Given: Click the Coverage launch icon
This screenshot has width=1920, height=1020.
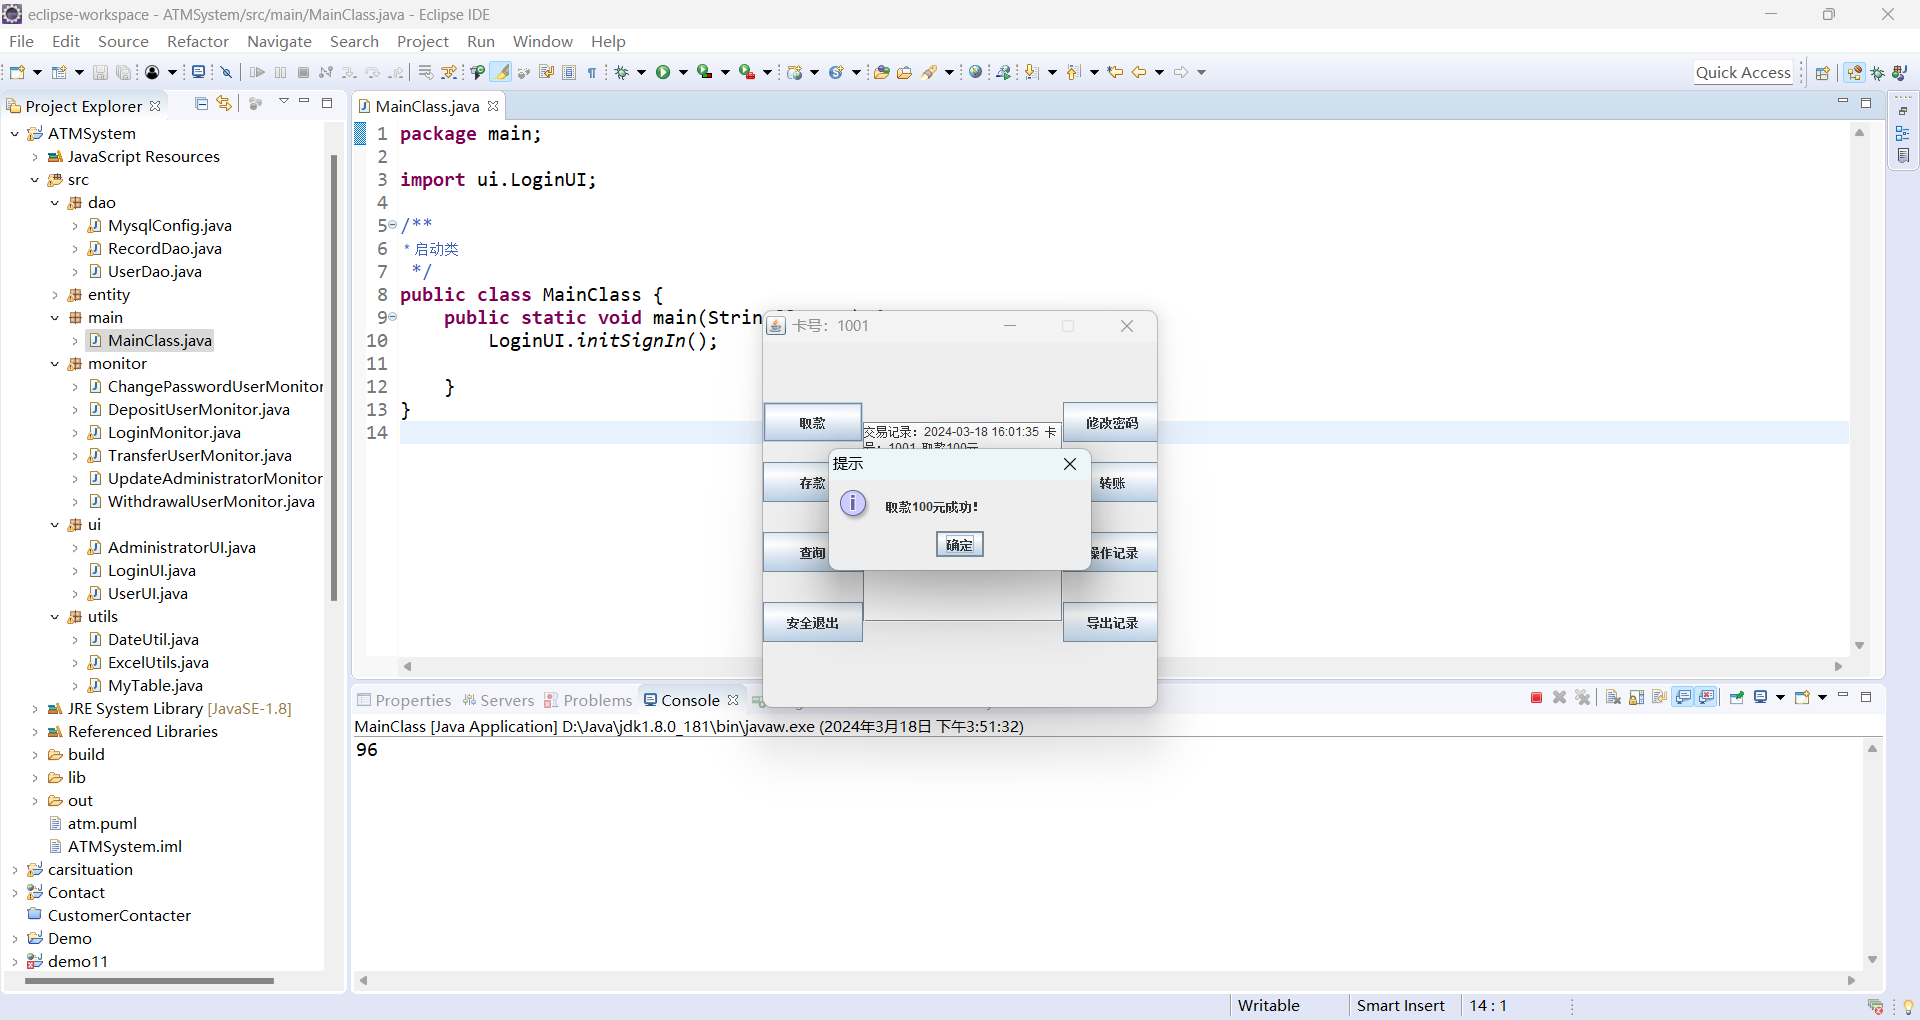Looking at the screenshot, I should [x=704, y=72].
